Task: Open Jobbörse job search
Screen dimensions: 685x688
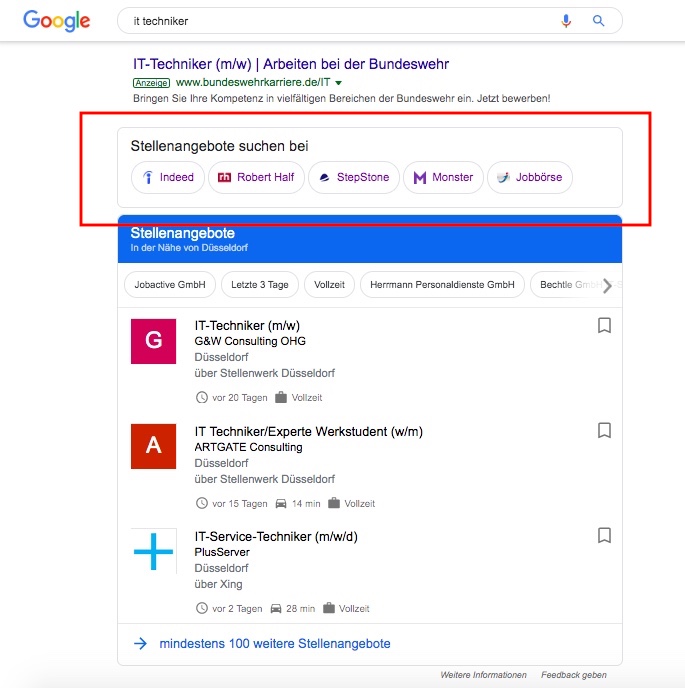Action: pos(530,177)
